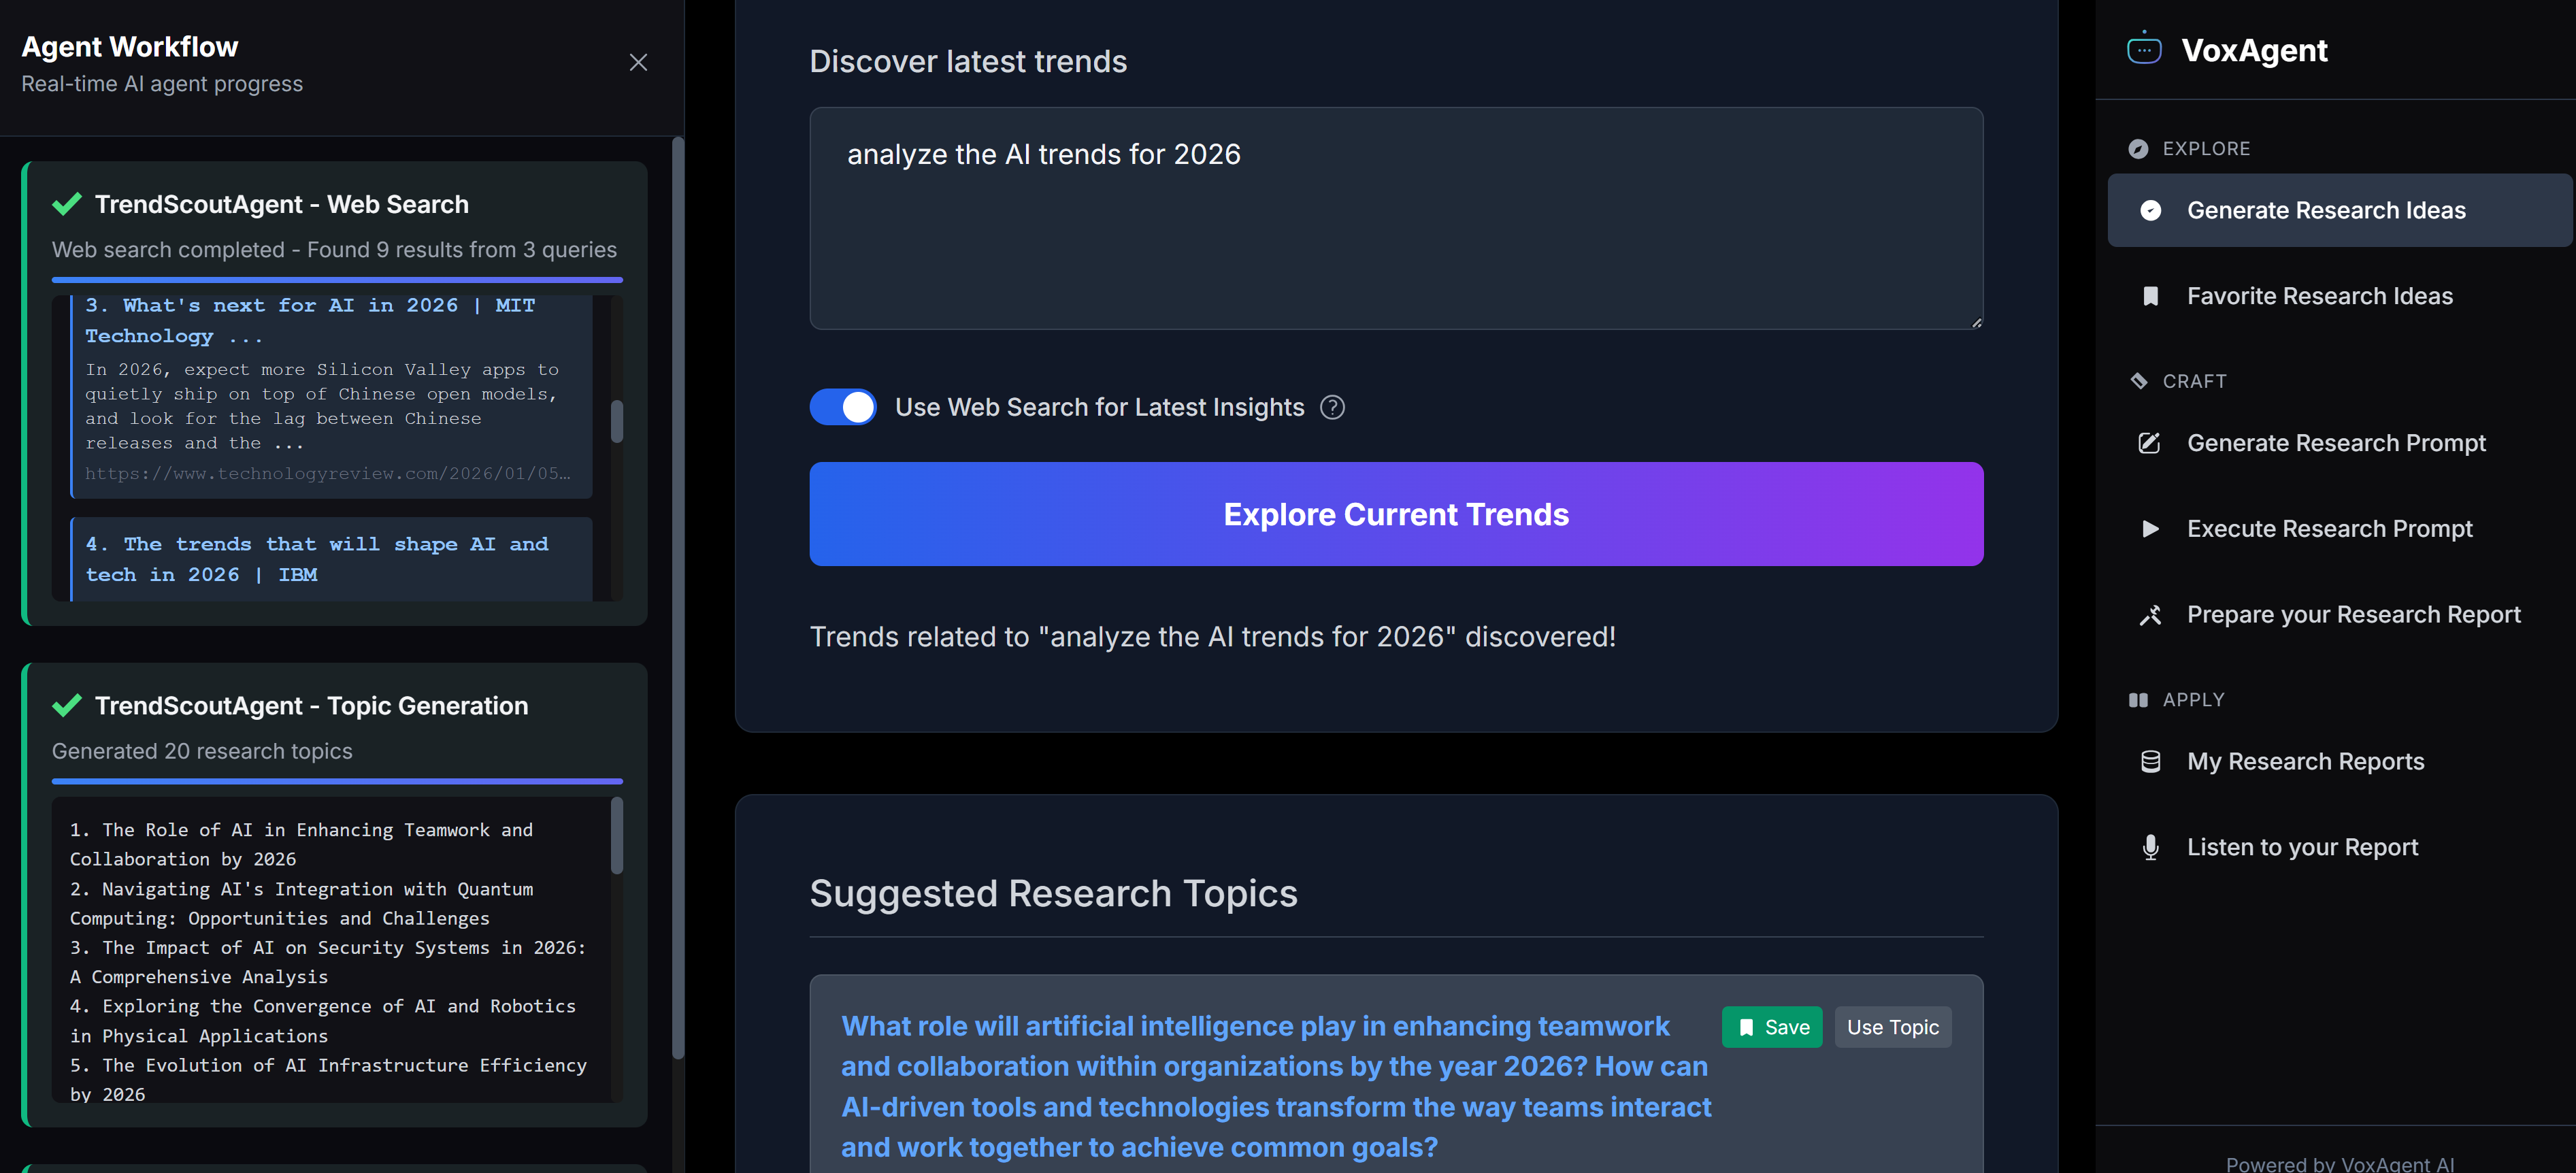Click the database icon for My Research Reports
2576x1173 pixels.
(x=2150, y=762)
